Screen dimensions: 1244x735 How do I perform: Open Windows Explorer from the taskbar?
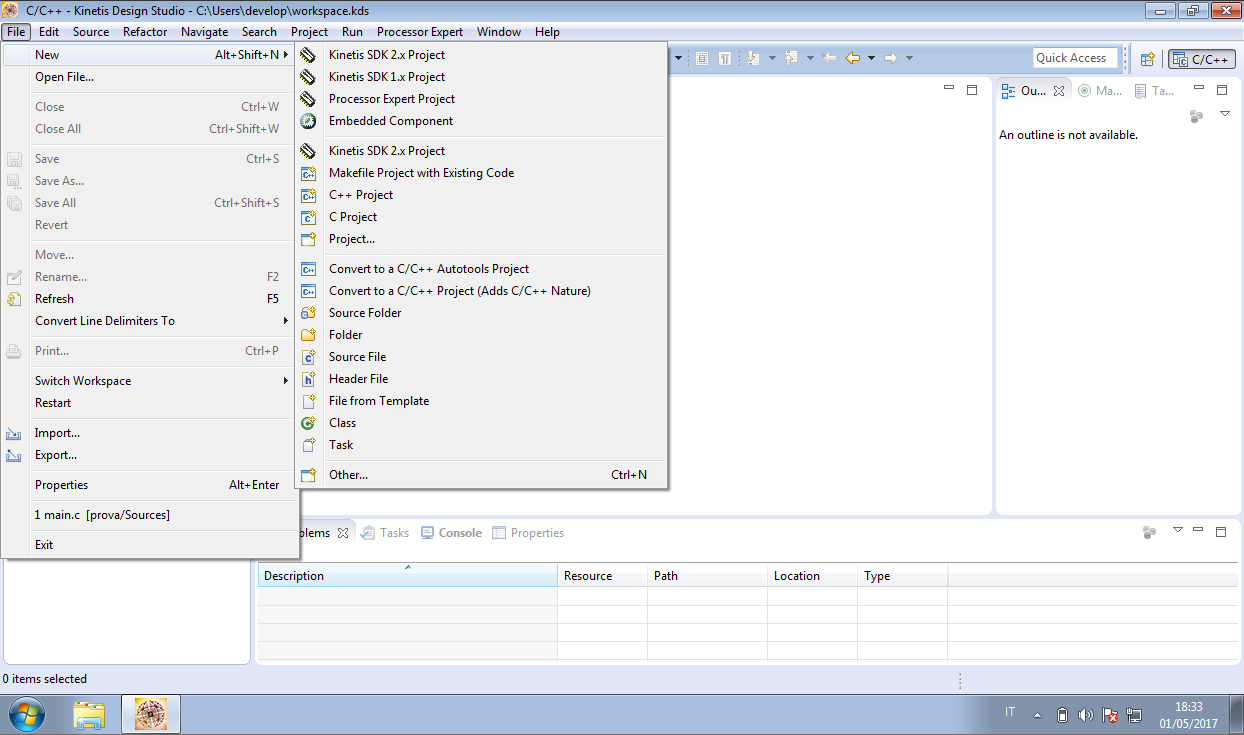point(90,714)
